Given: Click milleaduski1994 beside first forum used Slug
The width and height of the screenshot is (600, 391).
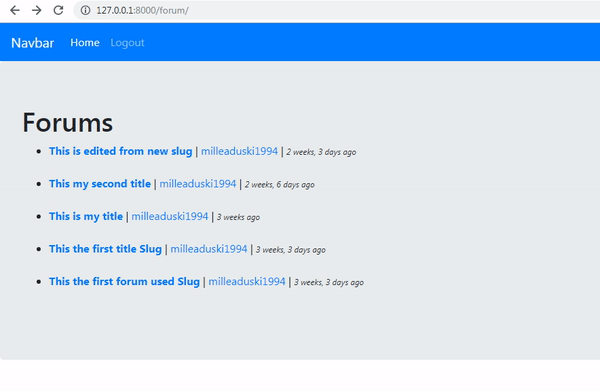Looking at the screenshot, I should click(x=247, y=281).
